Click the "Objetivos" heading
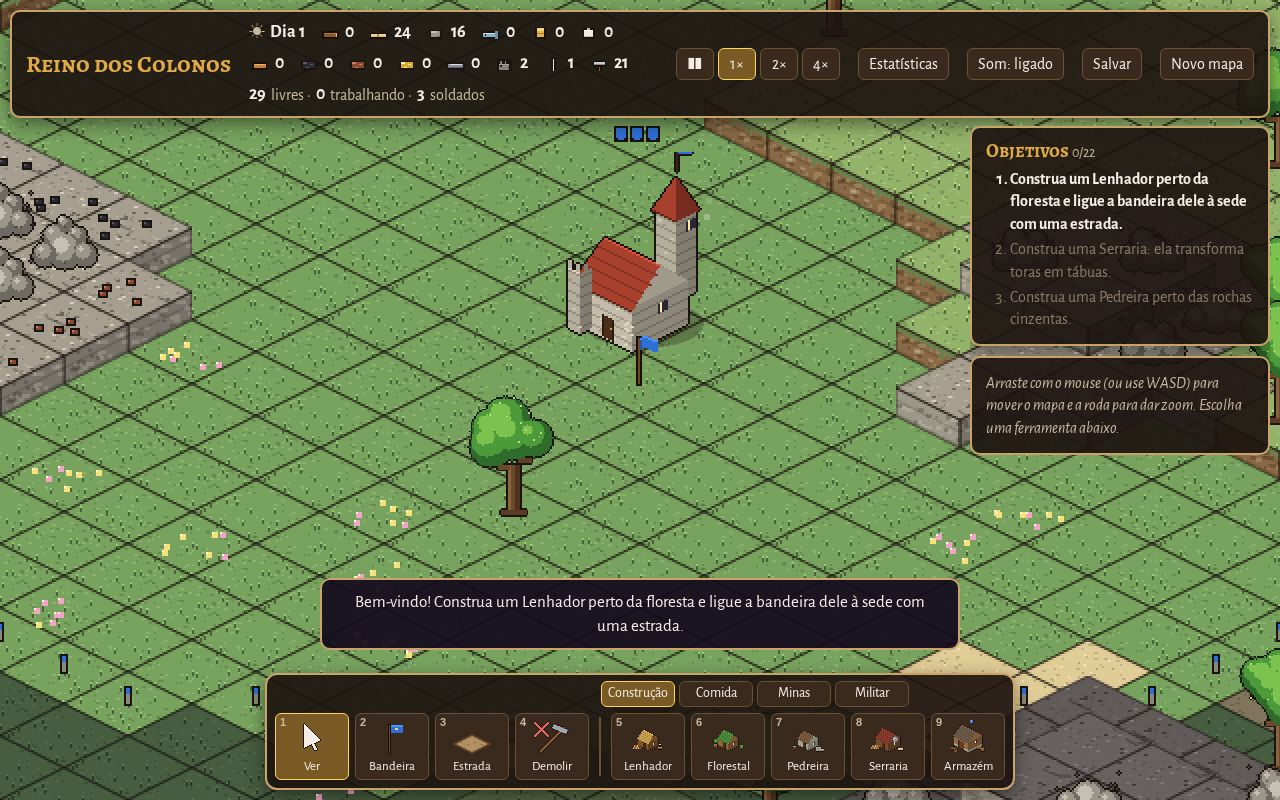This screenshot has width=1280, height=800. pyautogui.click(x=1027, y=152)
